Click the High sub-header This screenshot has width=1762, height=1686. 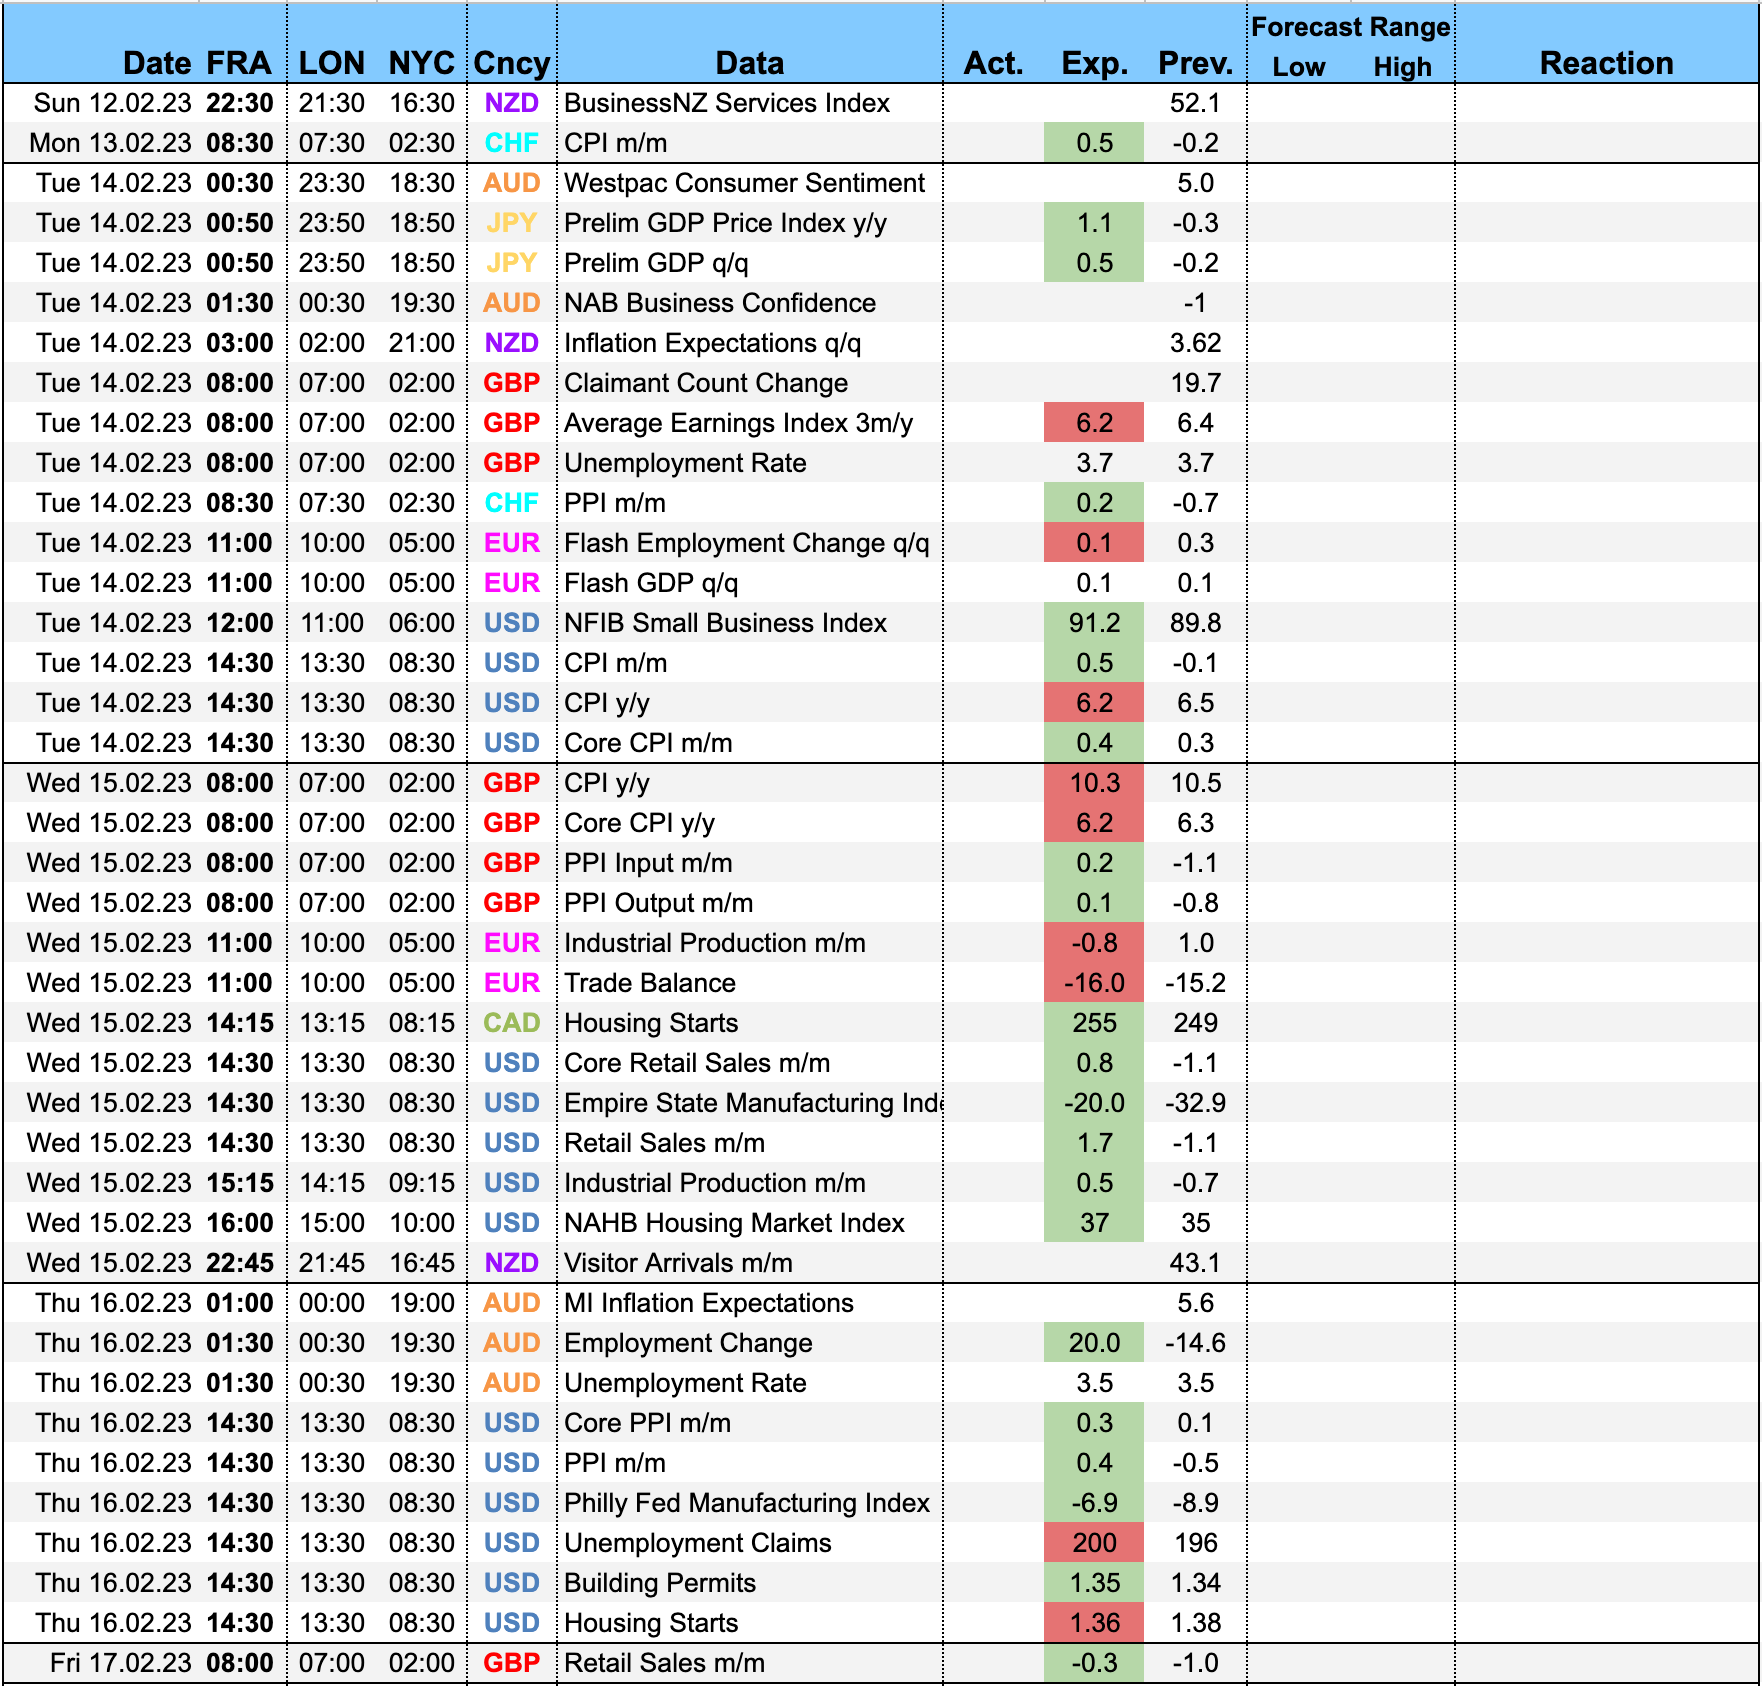click(1402, 67)
